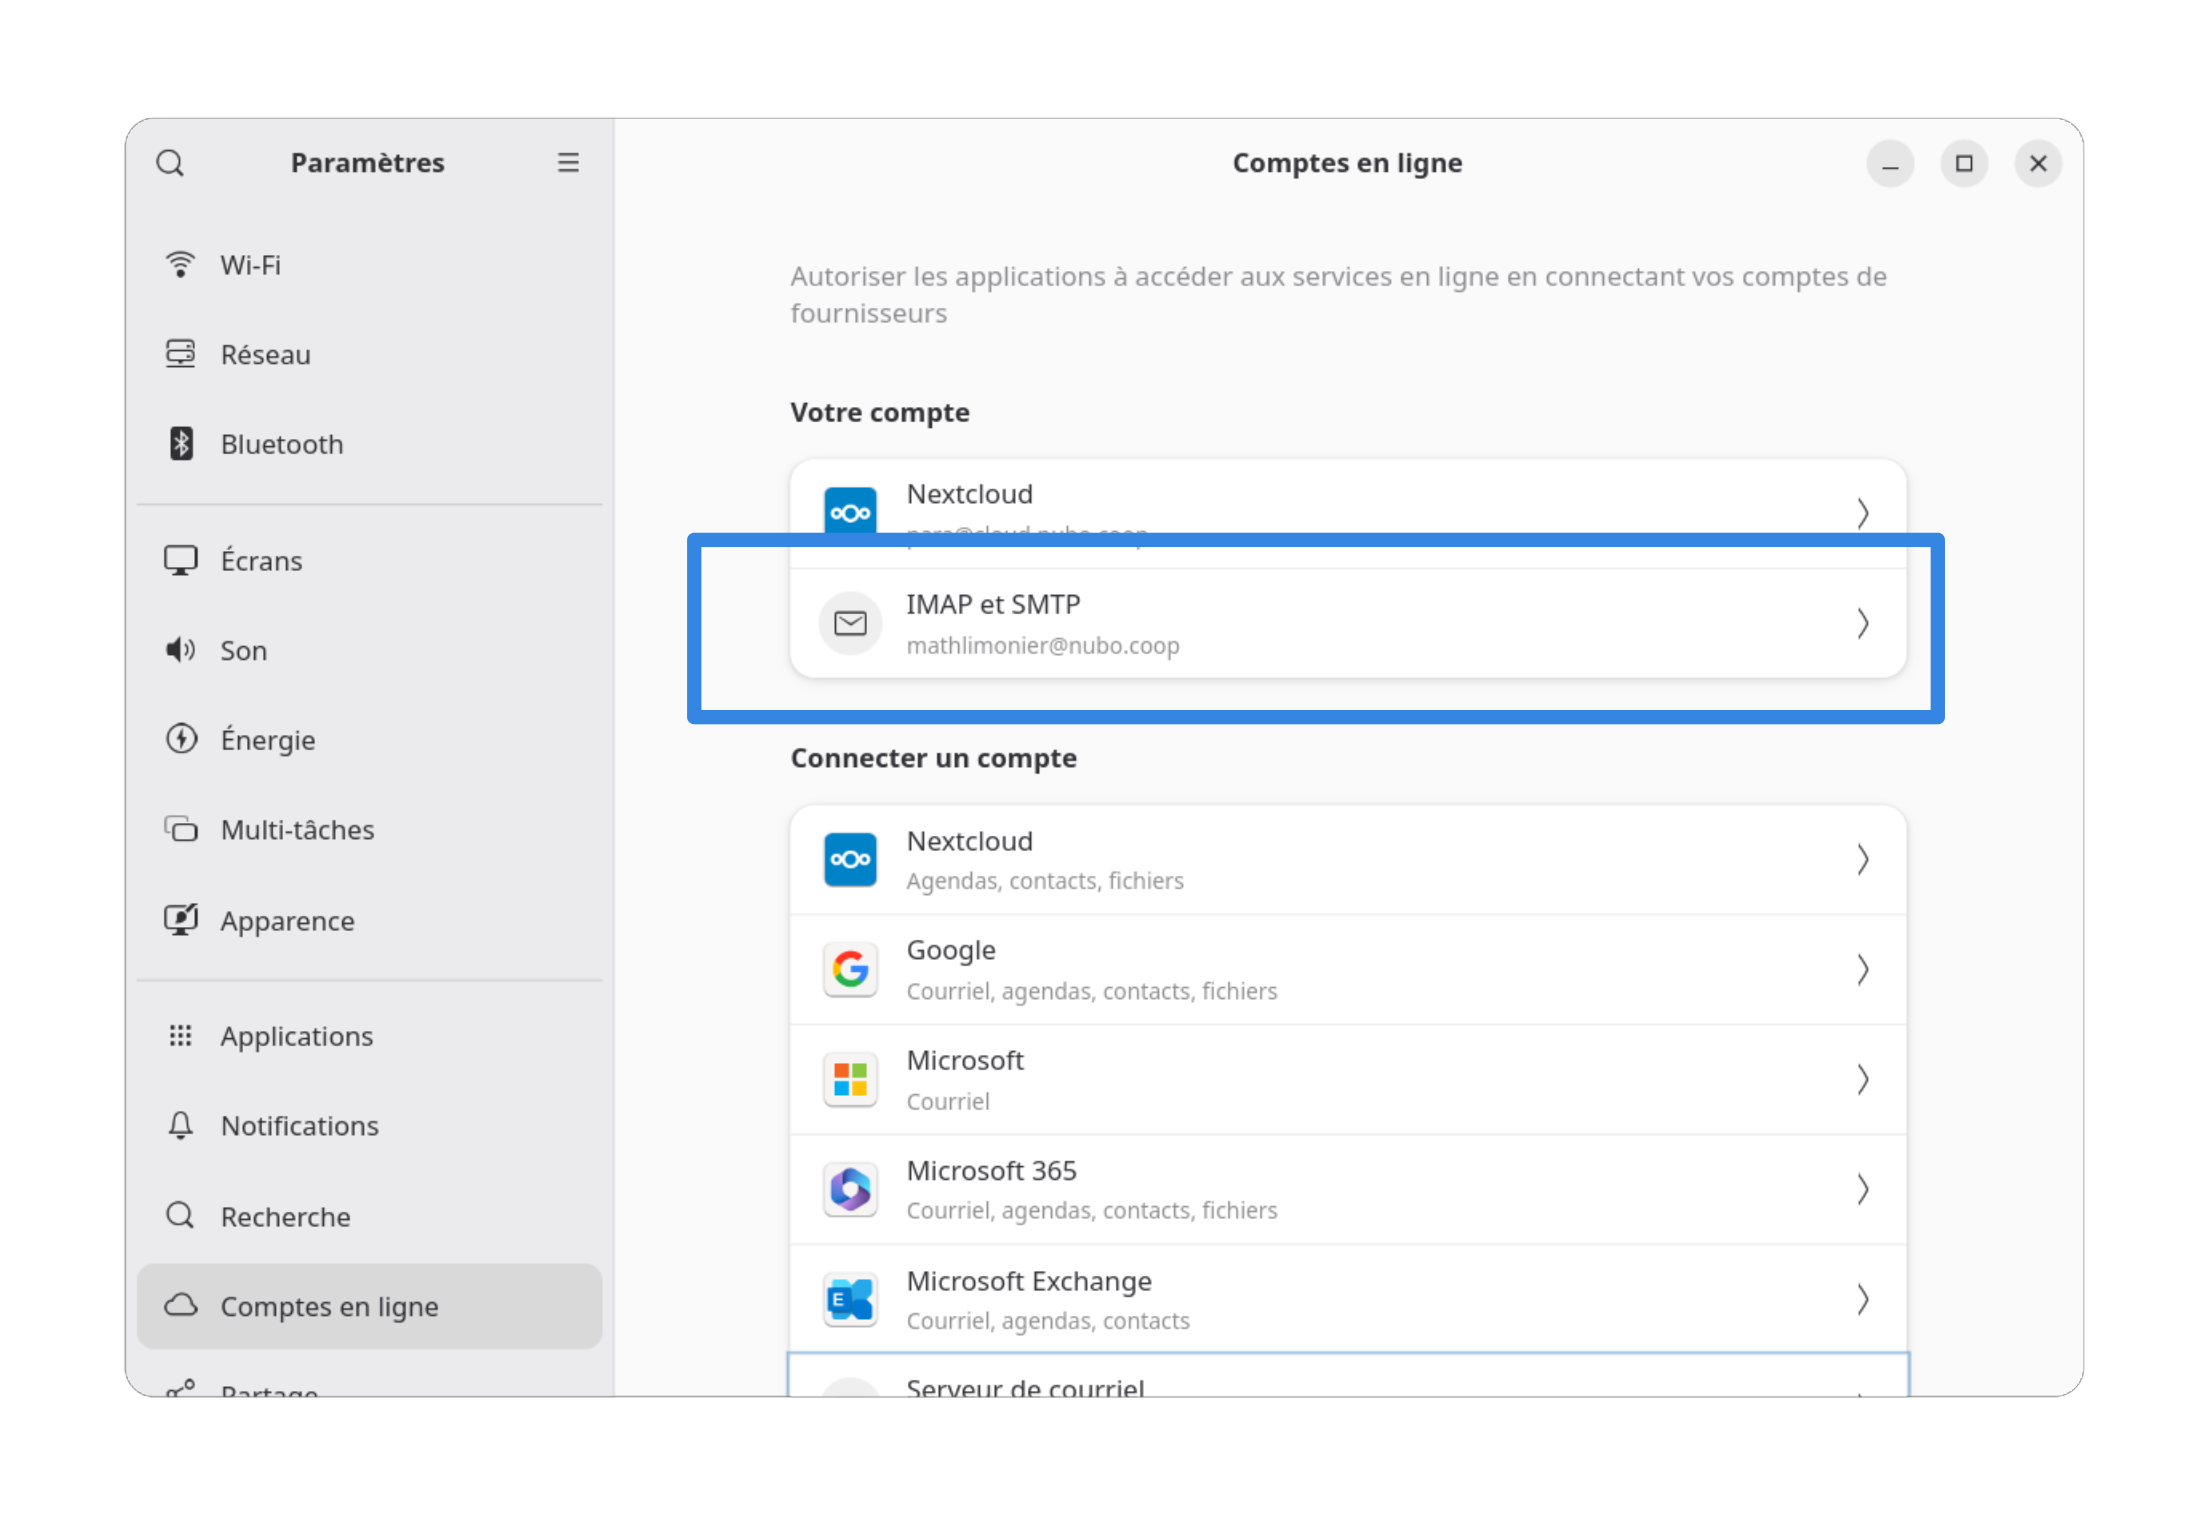The image size is (2208, 1531).
Task: Select the Notifications bell icon
Action: (x=180, y=1125)
